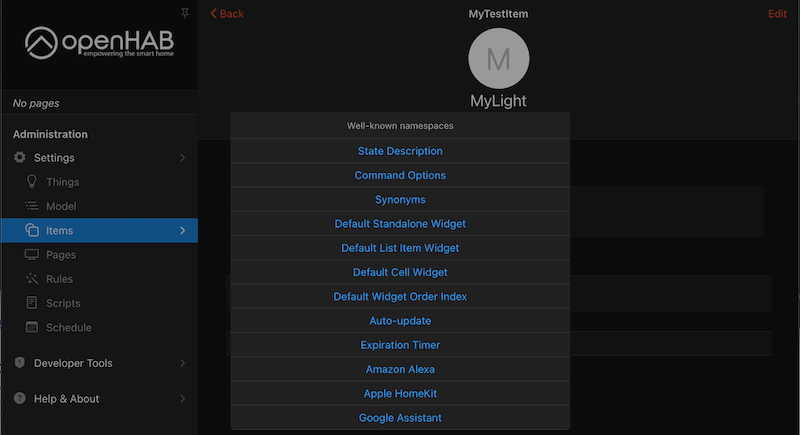
Task: Click the Schedule calendar icon
Action: coord(32,327)
